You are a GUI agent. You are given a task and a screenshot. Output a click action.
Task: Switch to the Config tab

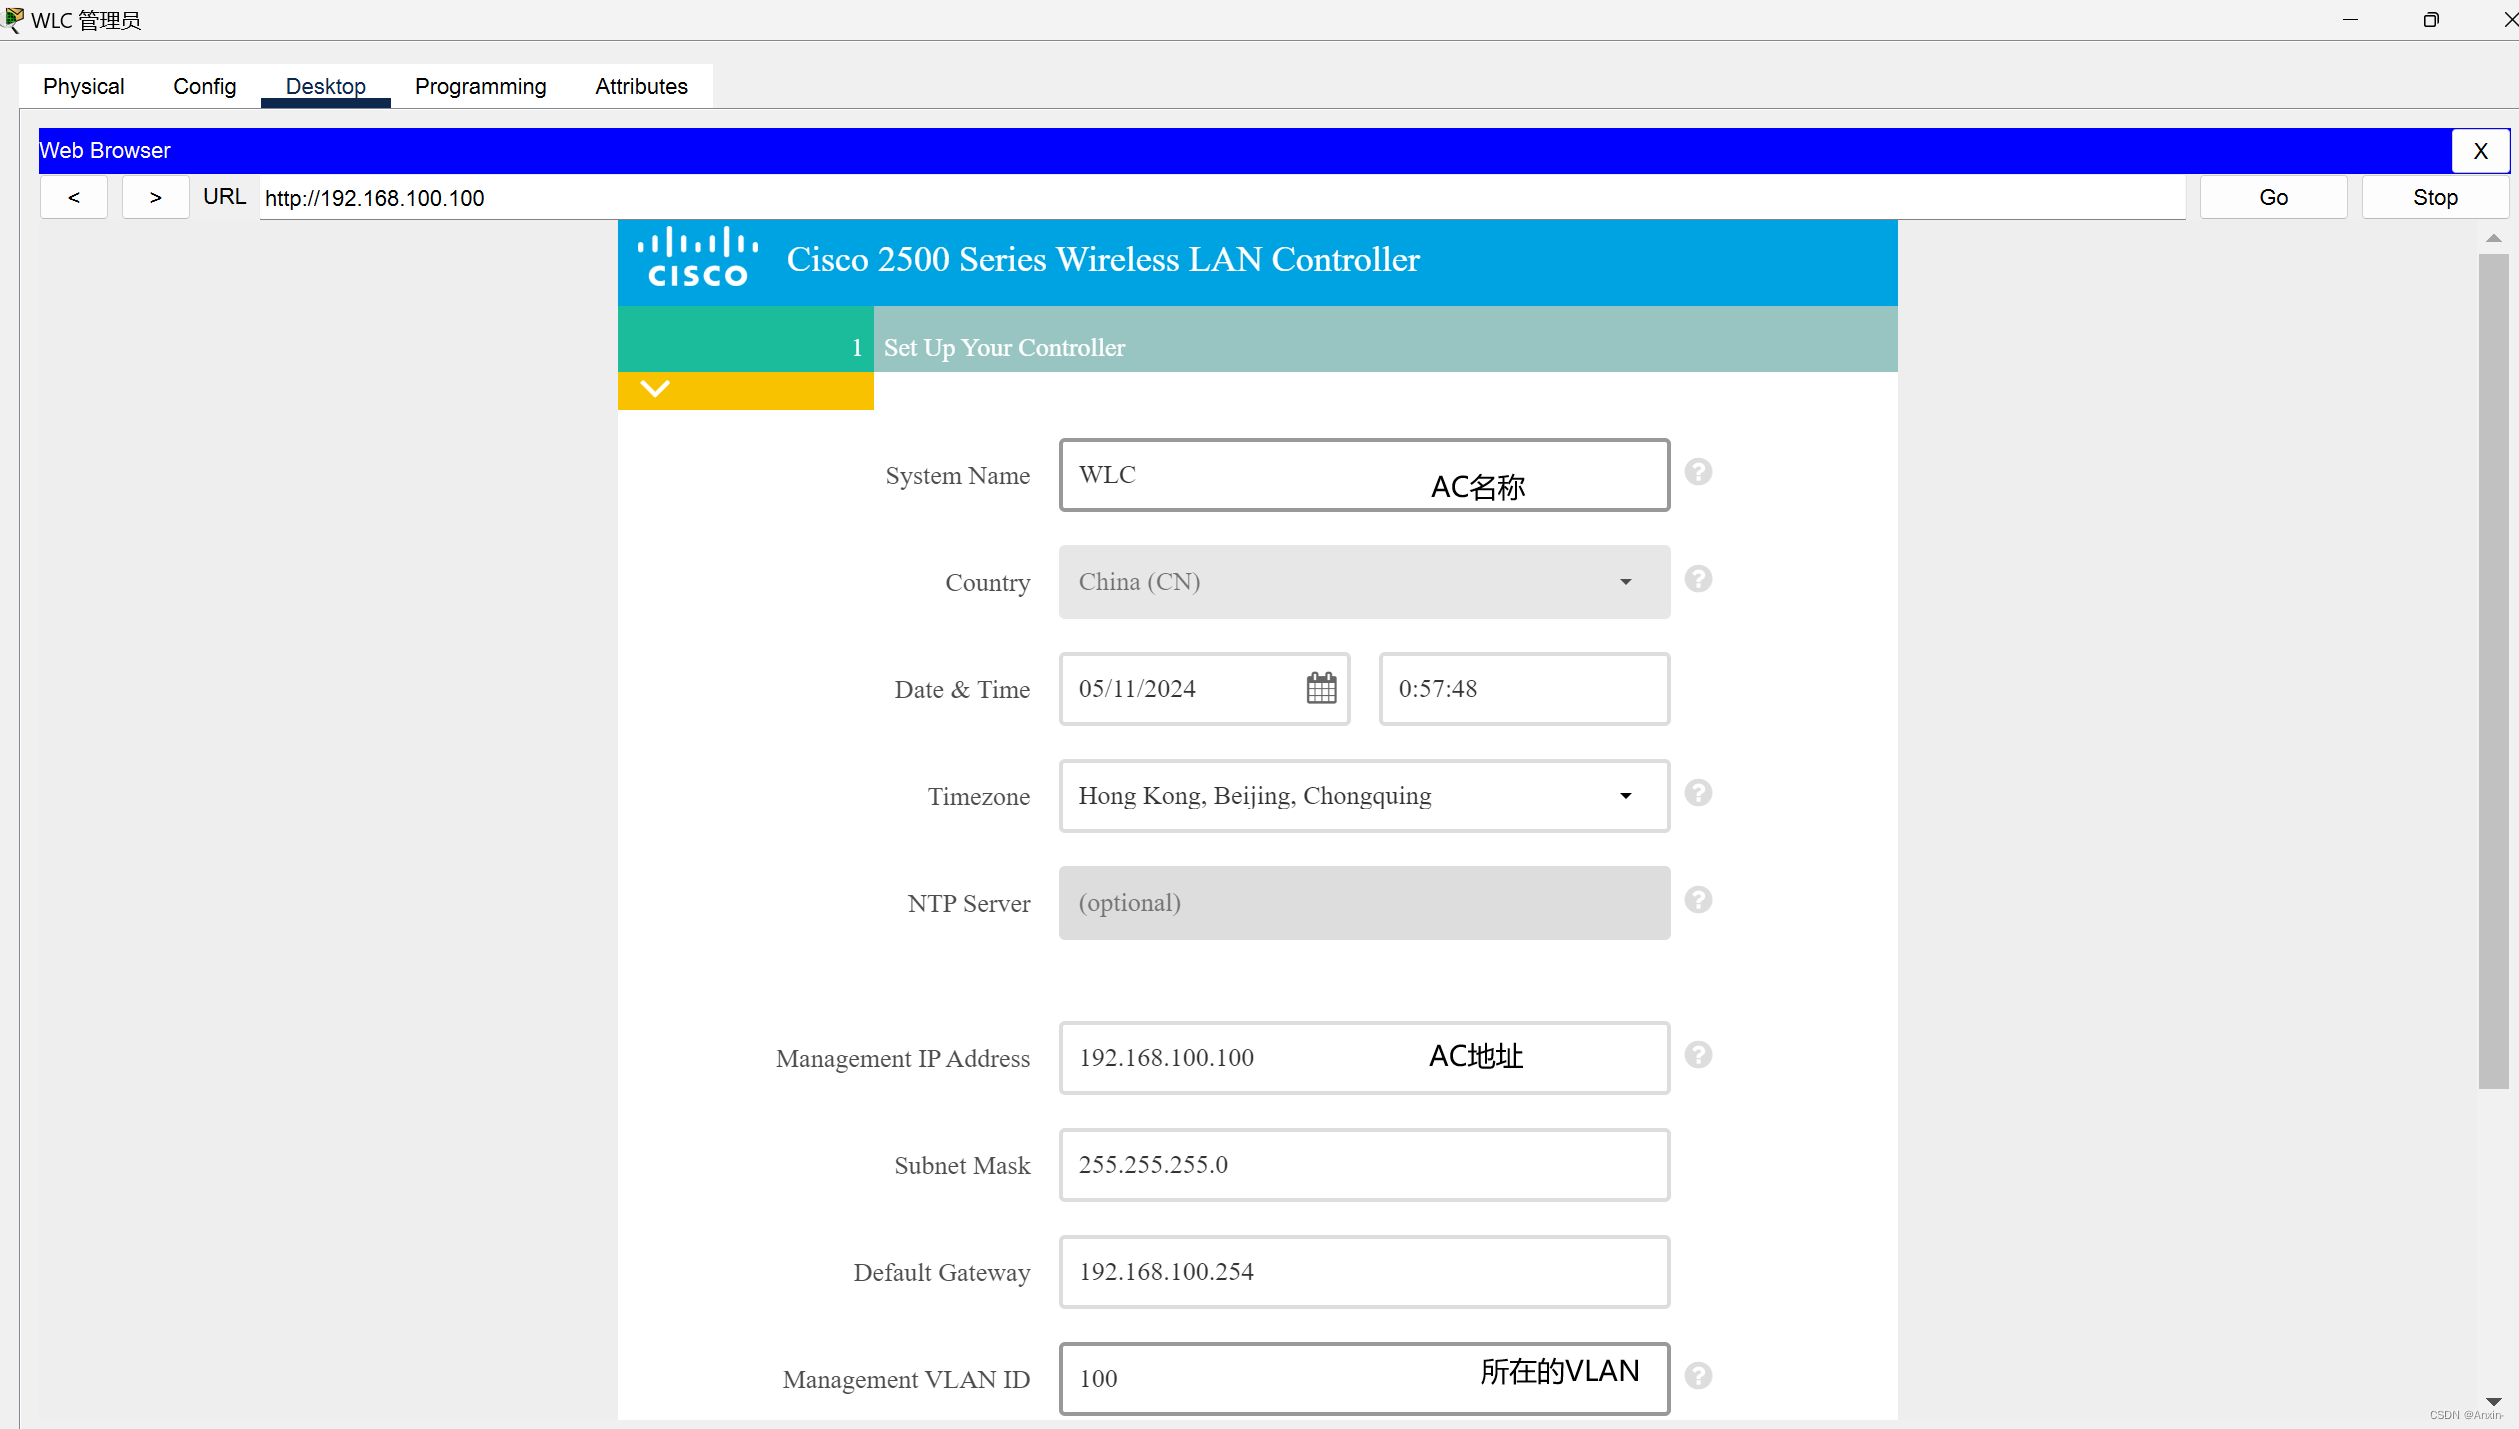coord(204,86)
